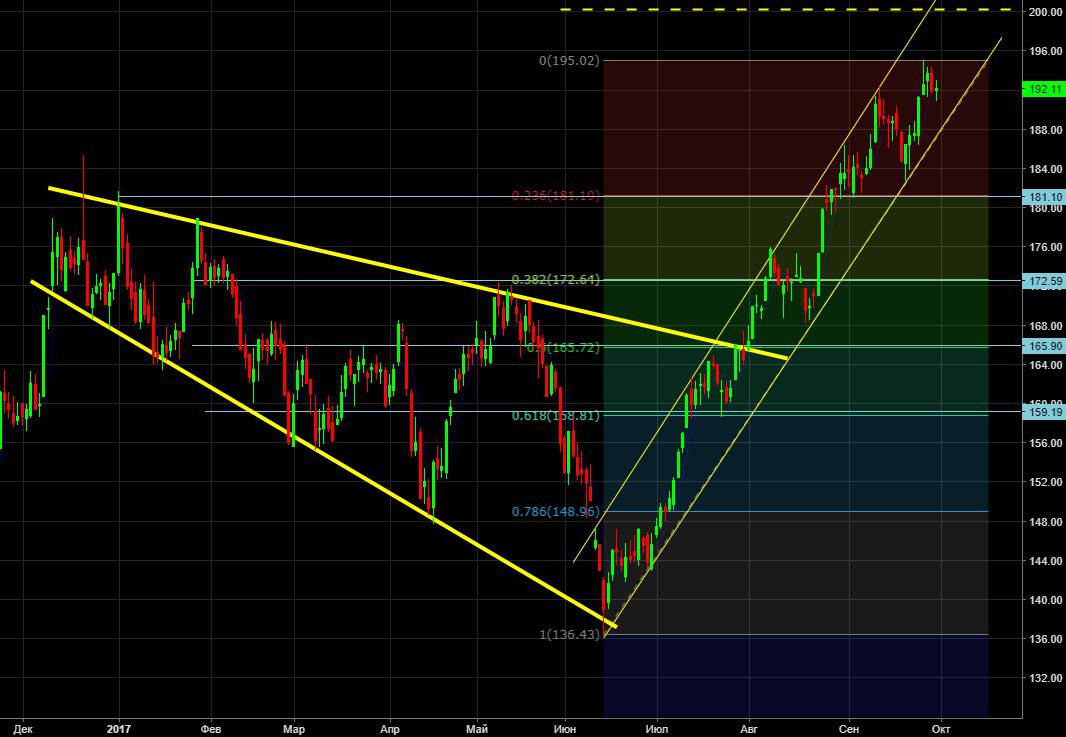This screenshot has width=1066, height=737.
Task: Click the Дек month label on time axis
Action: pyautogui.click(x=23, y=729)
